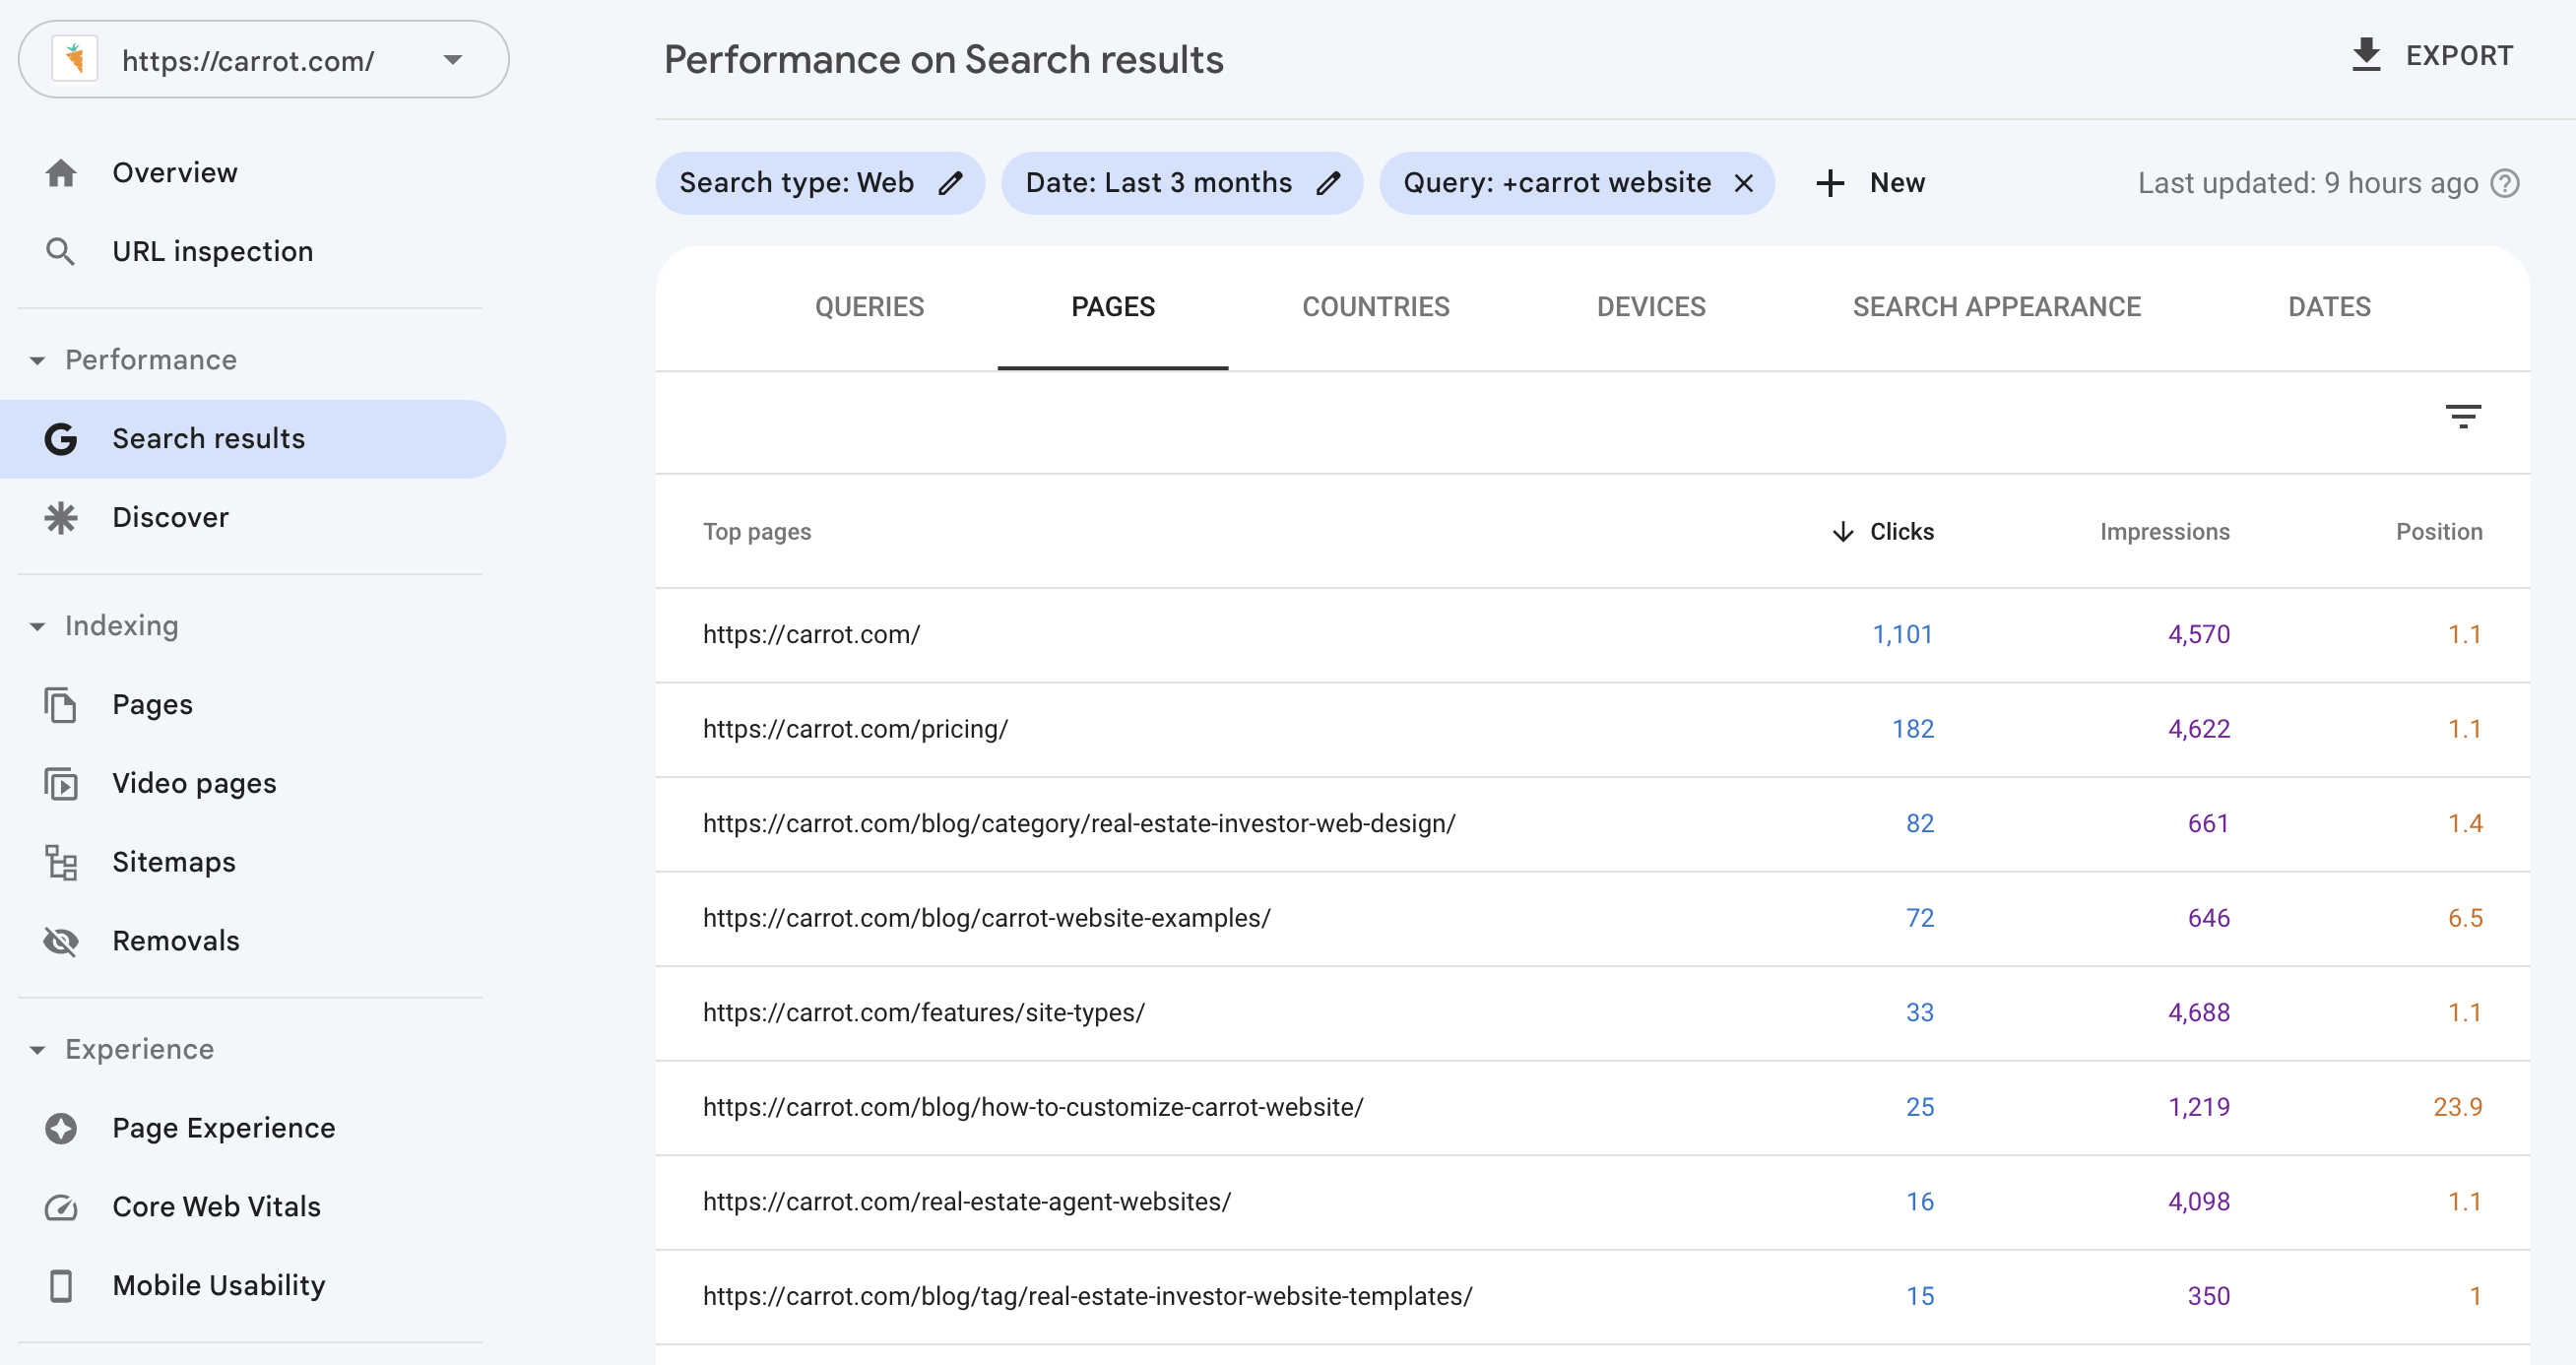Click the URL inspection magnifier icon
This screenshot has width=2576, height=1365.
coord(61,252)
